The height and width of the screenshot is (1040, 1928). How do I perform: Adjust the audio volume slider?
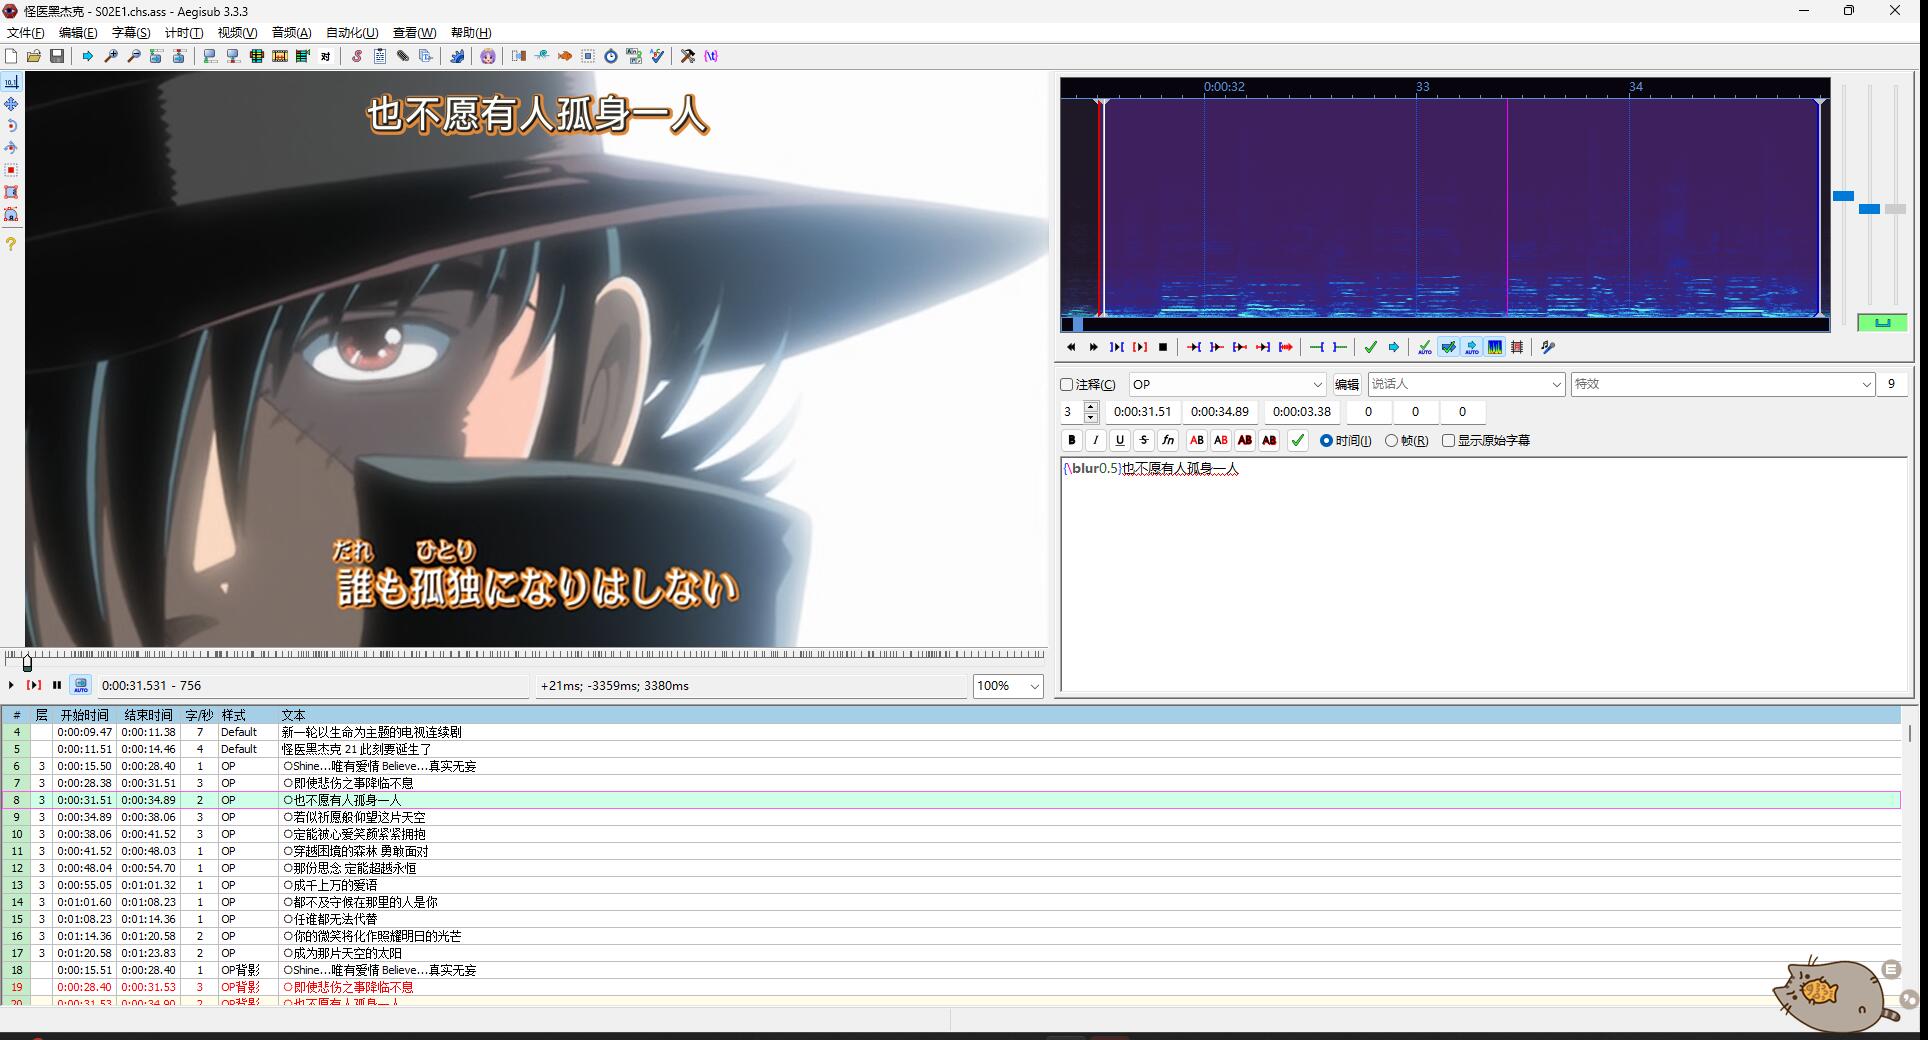1895,209
